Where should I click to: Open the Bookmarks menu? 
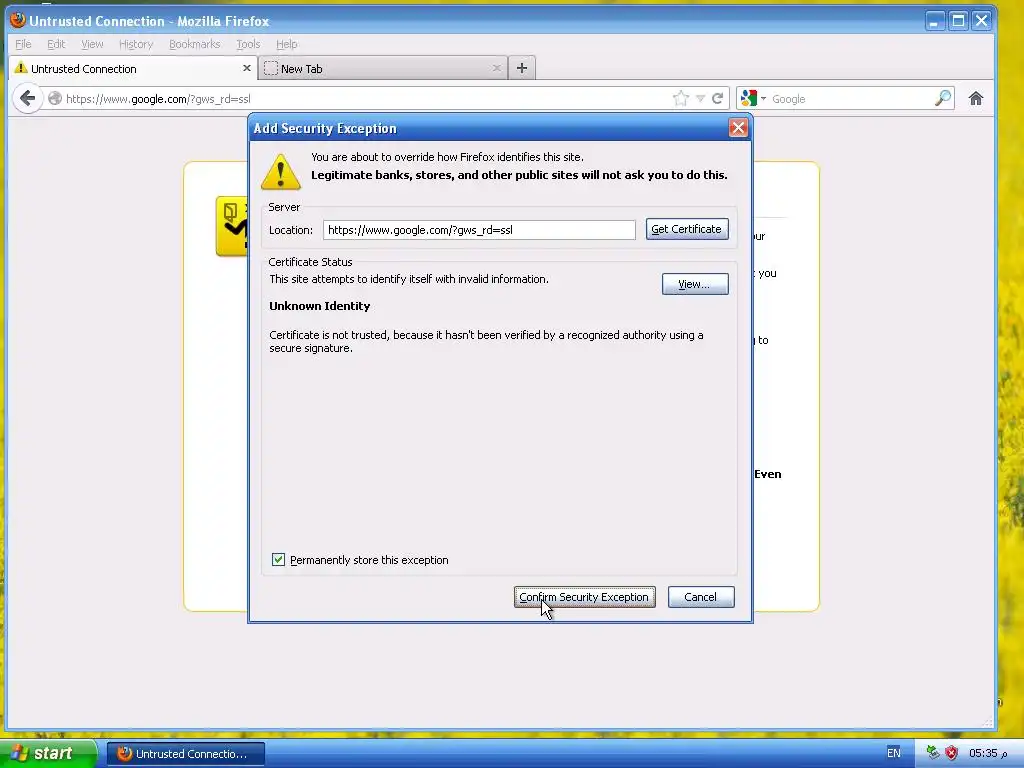(x=195, y=44)
